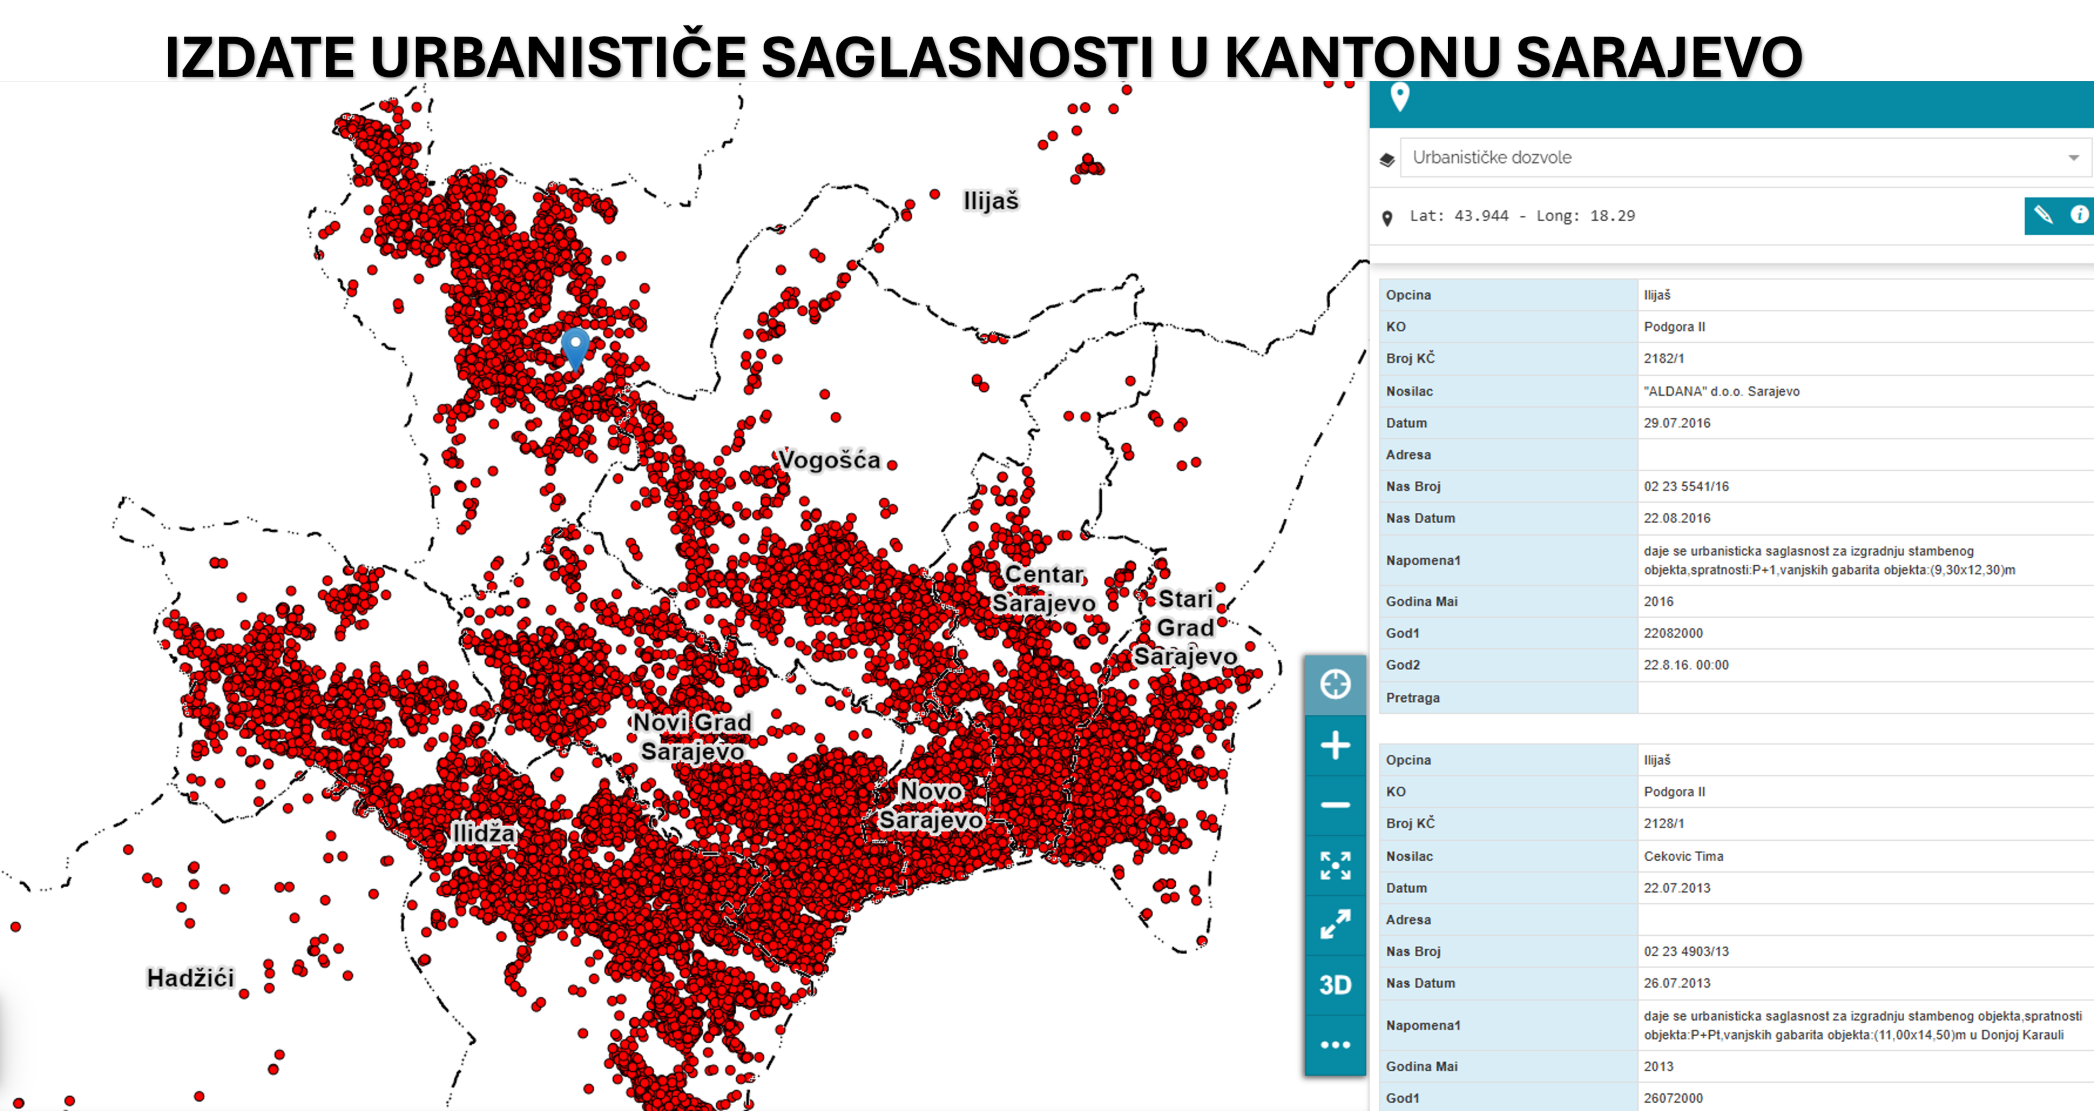Click the Nas Datum value 22.08.2016

click(x=1677, y=518)
